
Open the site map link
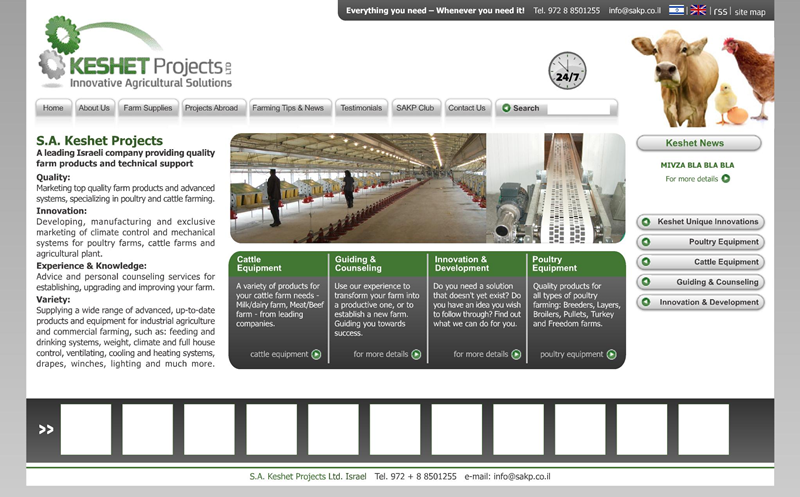click(x=750, y=12)
